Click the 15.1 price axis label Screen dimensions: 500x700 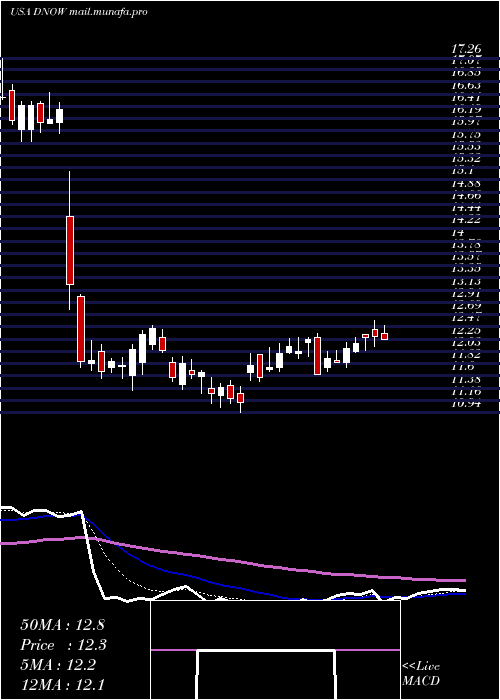point(462,171)
